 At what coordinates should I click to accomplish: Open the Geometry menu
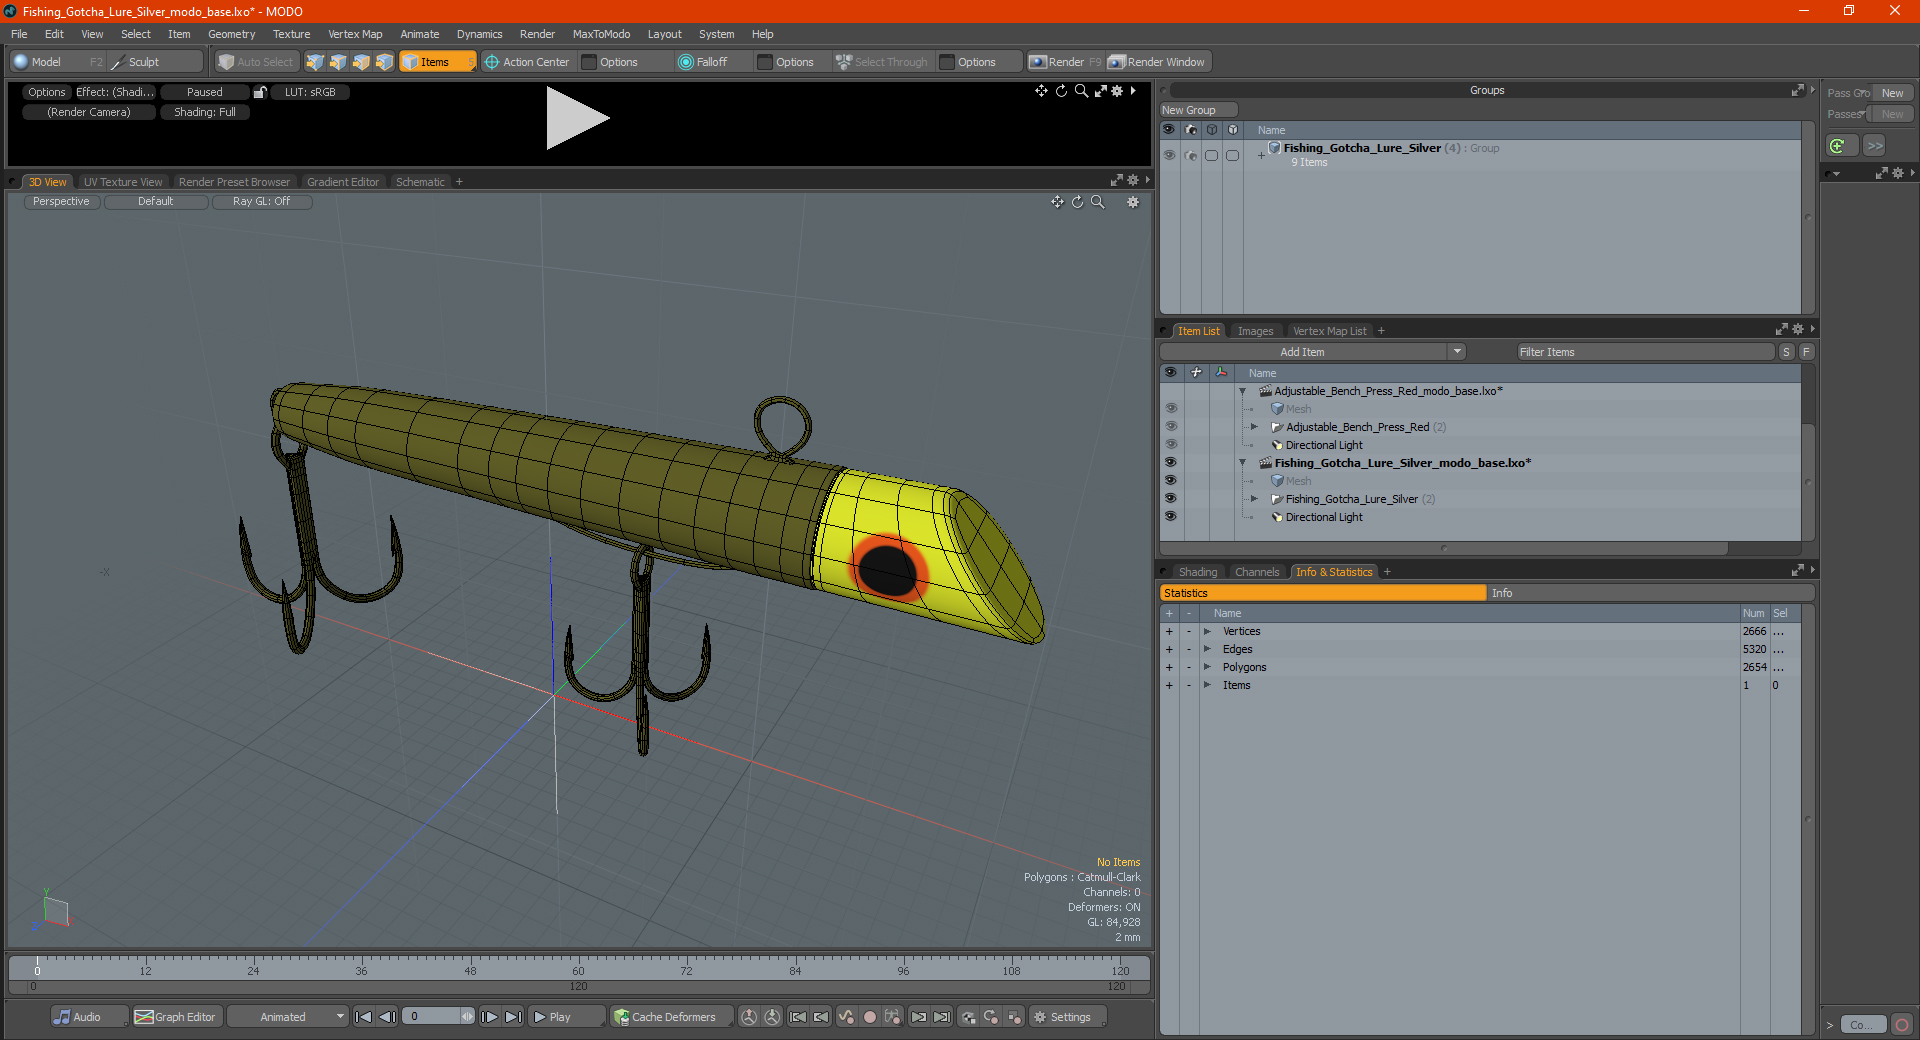231,34
